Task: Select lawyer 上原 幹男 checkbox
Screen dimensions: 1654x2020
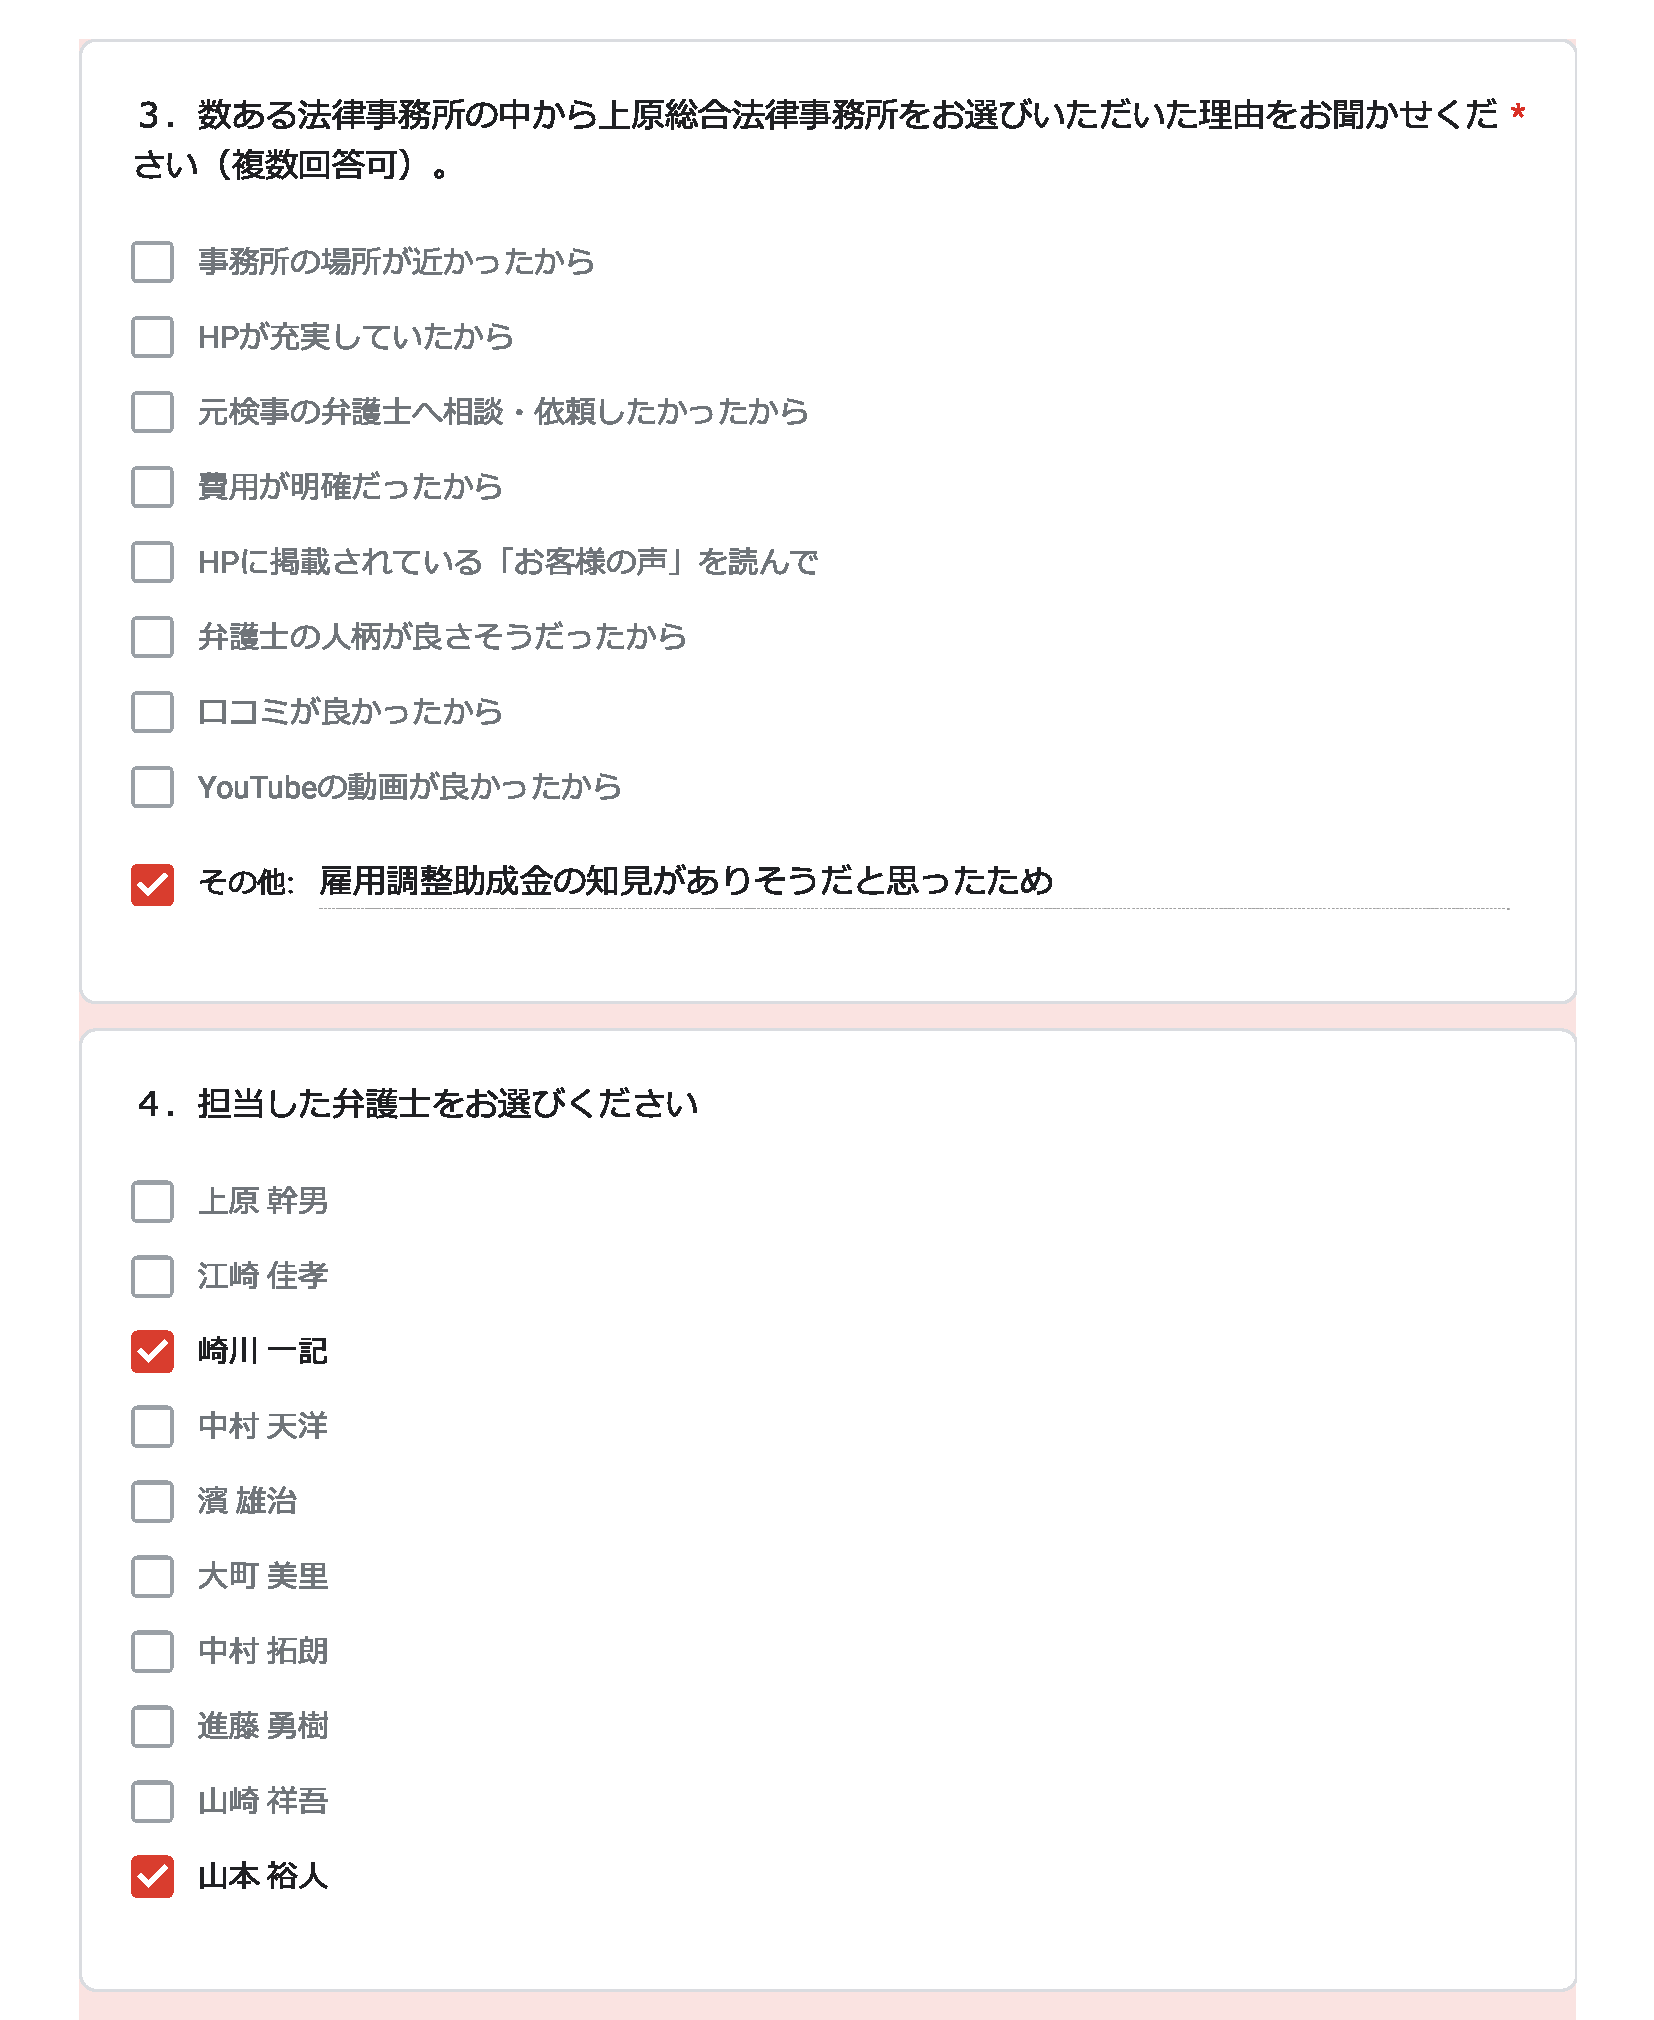Action: coord(152,1201)
